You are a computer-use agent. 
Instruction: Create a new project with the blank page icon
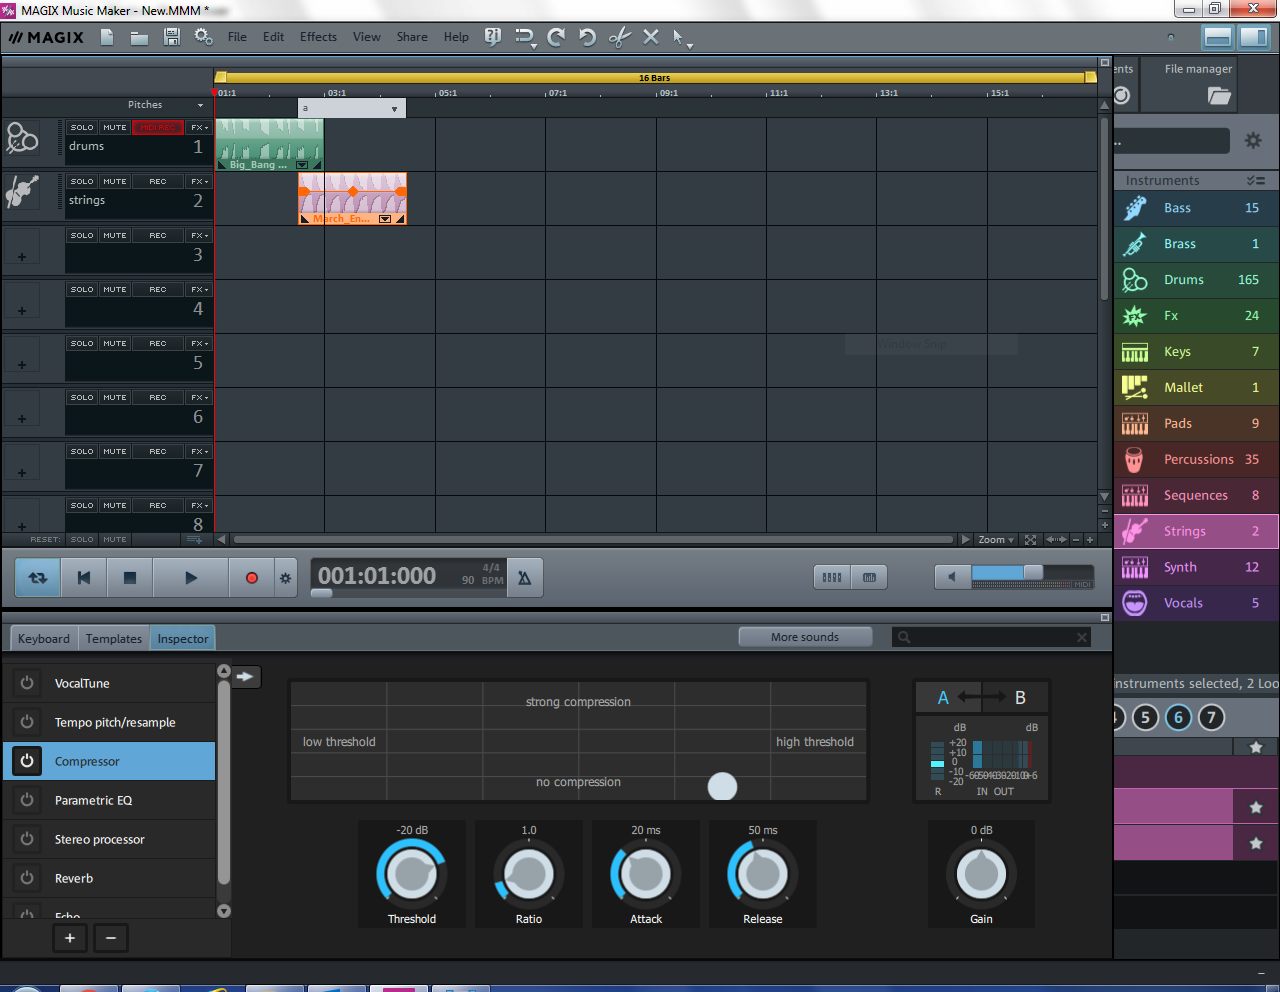[107, 37]
